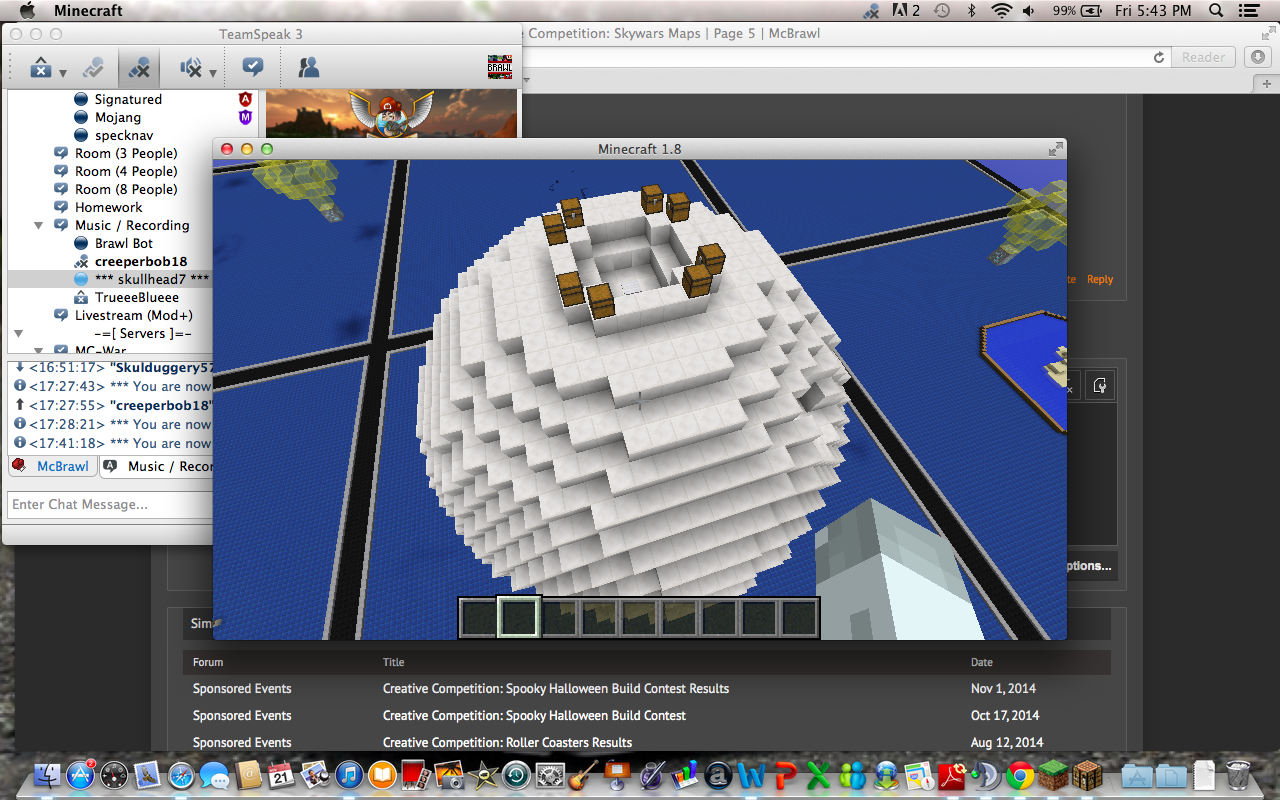Viewport: 1280px width, 800px height.
Task: Open the Away status dropdown arrow
Action: click(63, 73)
